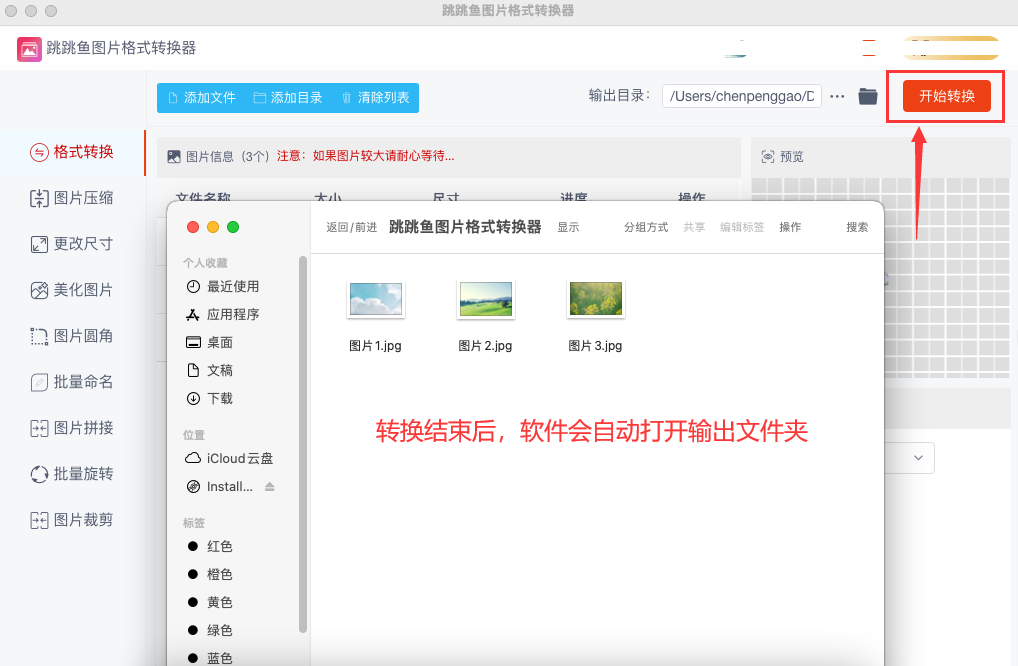Open the 批量旋转 tool
Viewport: 1018px width, 666px height.
click(x=72, y=474)
